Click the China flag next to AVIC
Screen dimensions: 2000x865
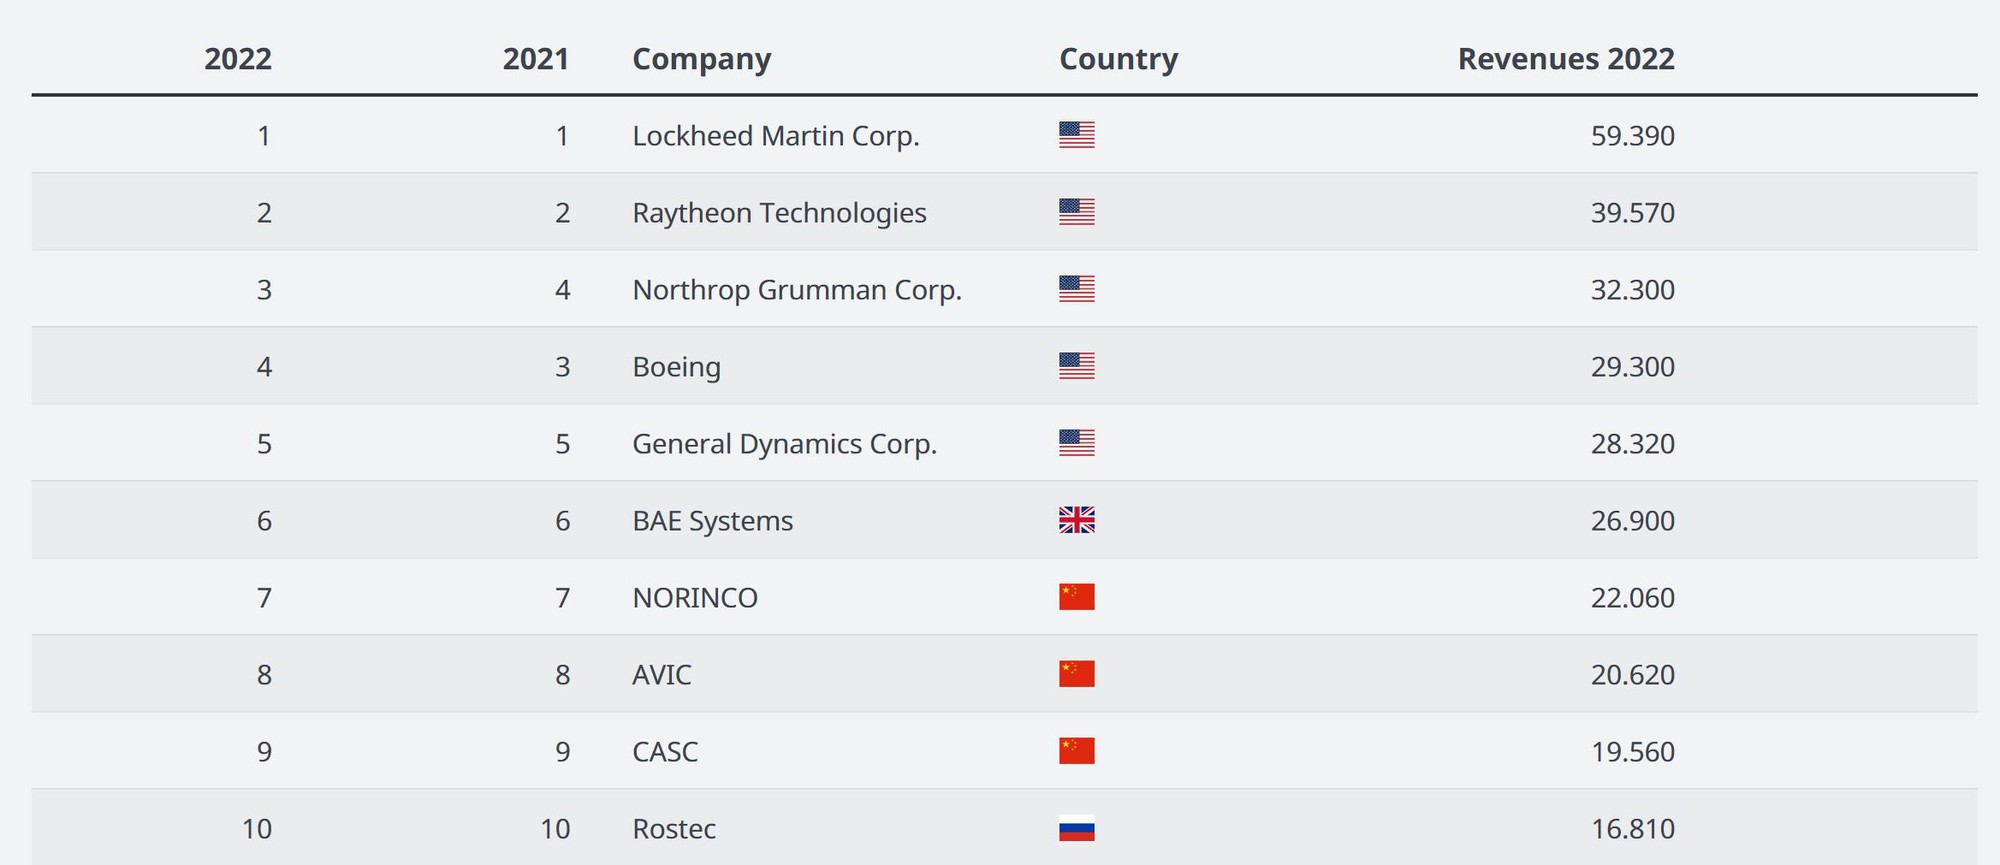pyautogui.click(x=1076, y=674)
